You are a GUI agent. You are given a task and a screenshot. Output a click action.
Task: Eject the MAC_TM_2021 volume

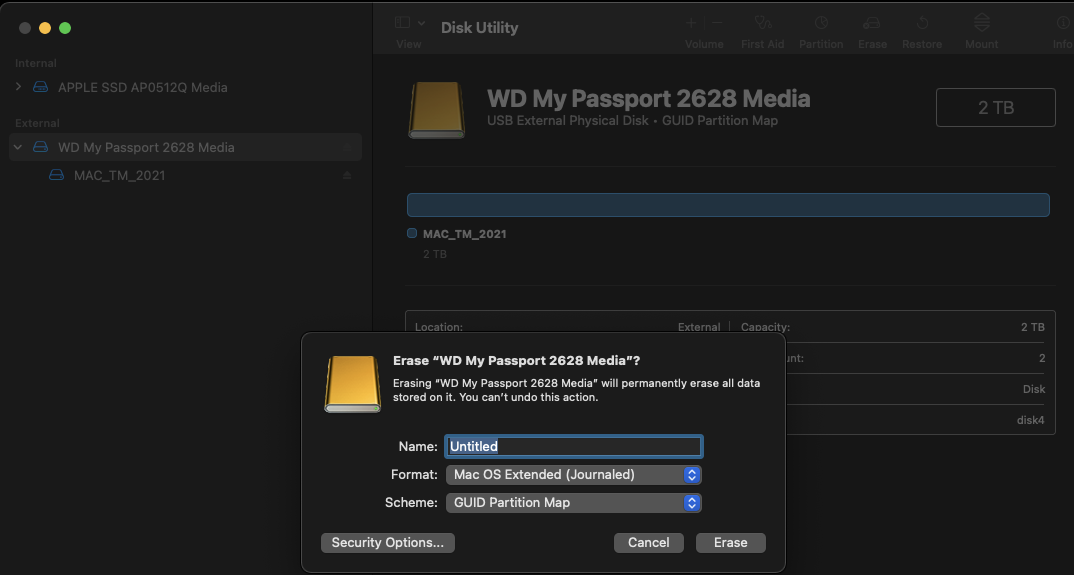point(347,175)
